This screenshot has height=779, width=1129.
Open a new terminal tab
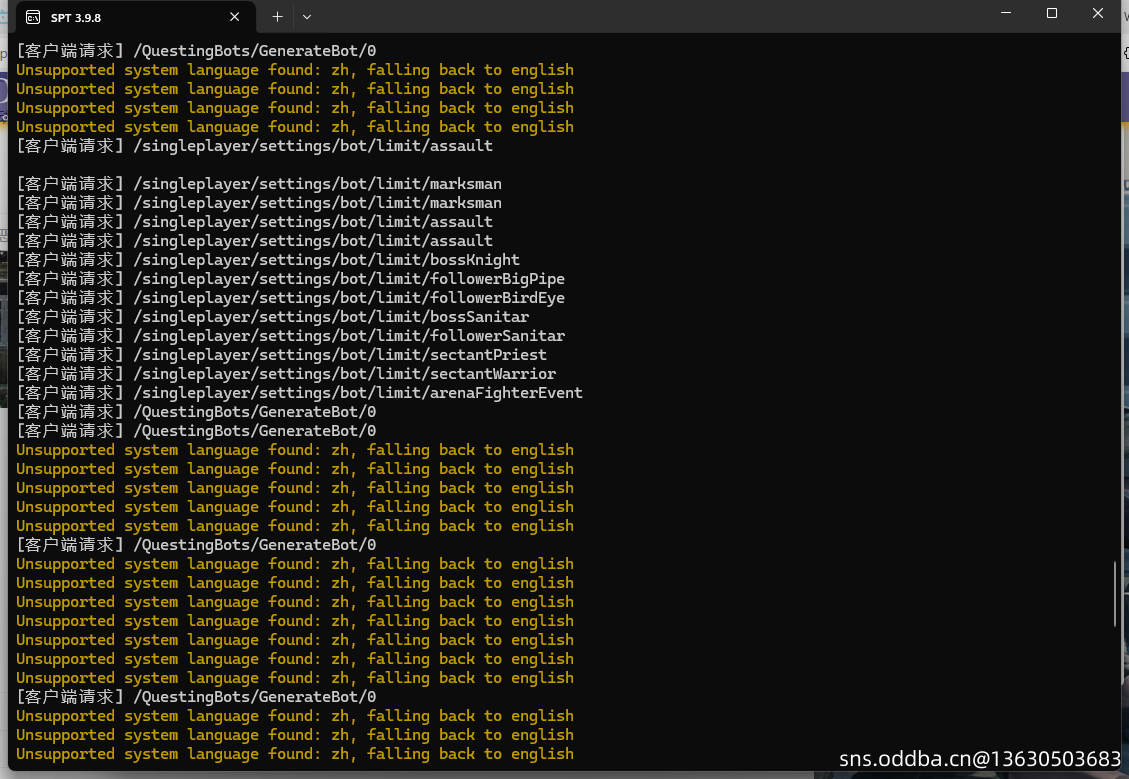click(x=277, y=17)
